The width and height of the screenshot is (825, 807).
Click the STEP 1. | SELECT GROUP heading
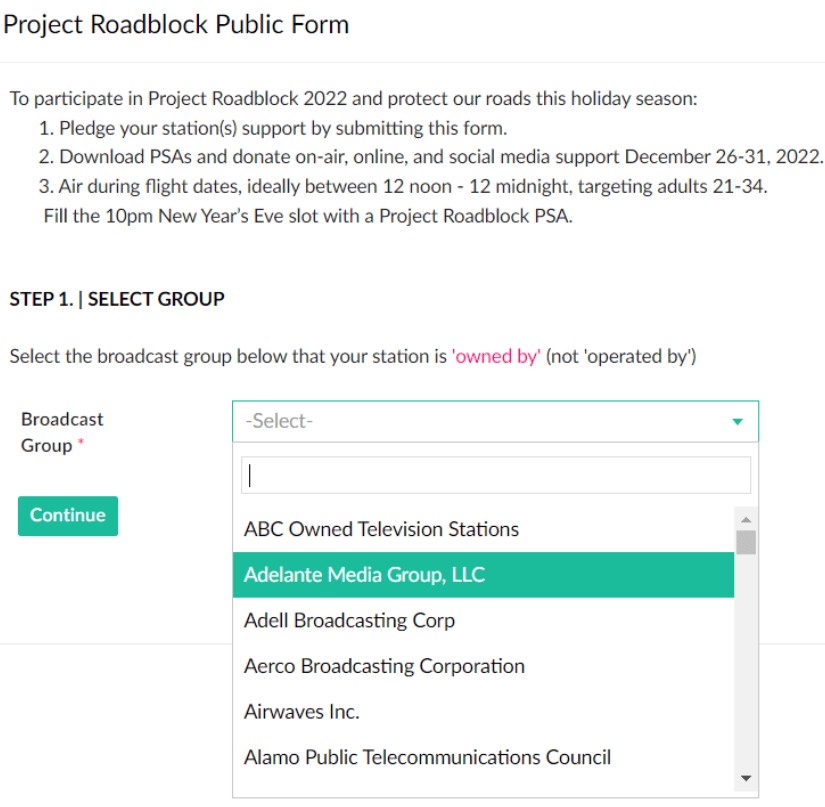click(117, 299)
